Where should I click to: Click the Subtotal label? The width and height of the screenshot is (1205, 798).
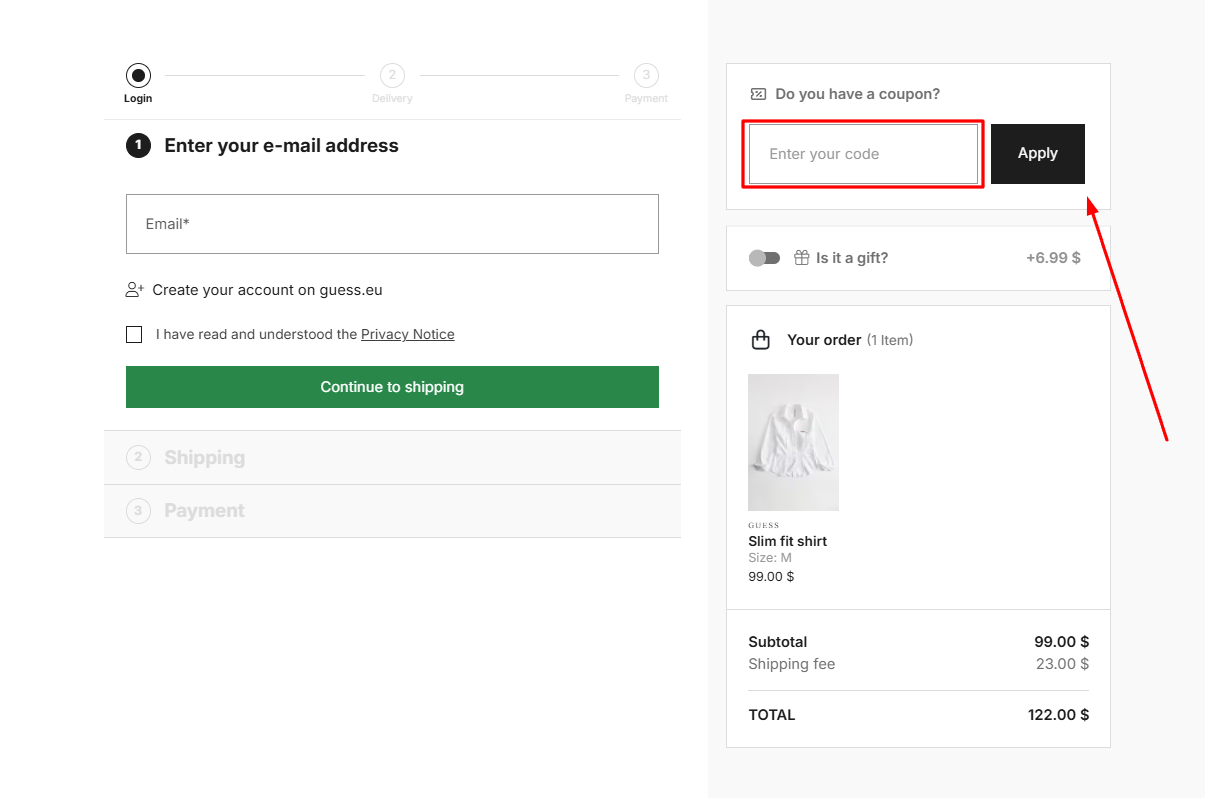pyautogui.click(x=778, y=642)
